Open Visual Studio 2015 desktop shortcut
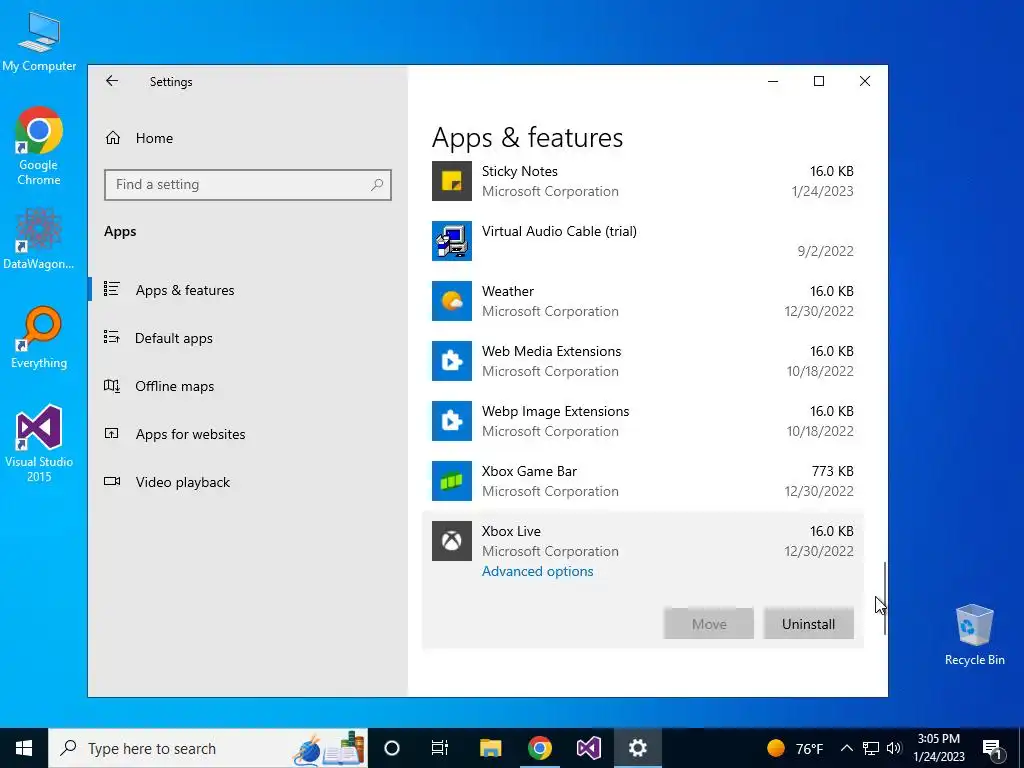1024x768 pixels. (39, 443)
